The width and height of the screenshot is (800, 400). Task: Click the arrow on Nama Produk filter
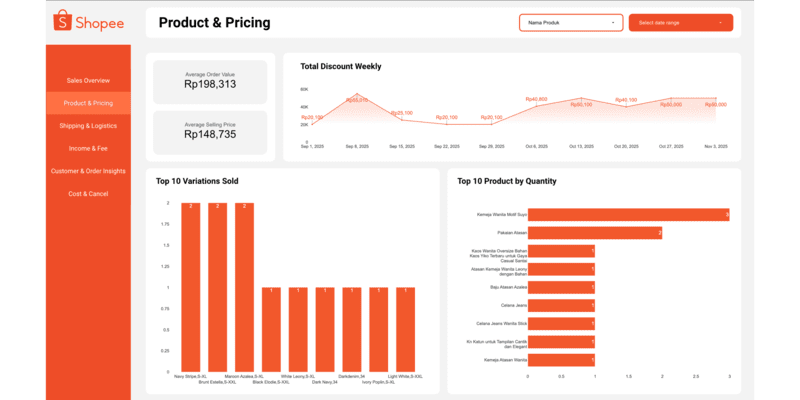pyautogui.click(x=612, y=22)
